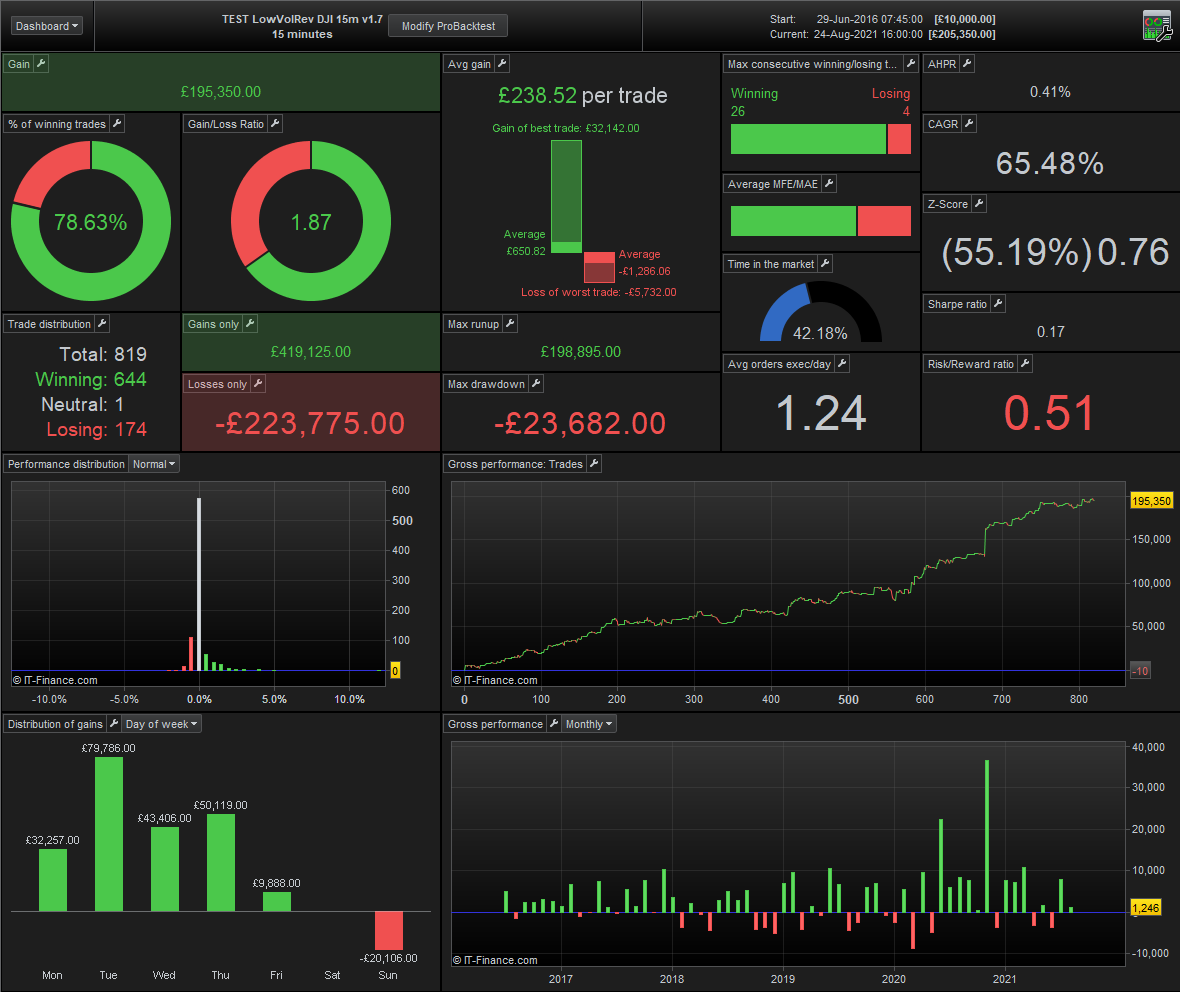This screenshot has height=992, width=1180.
Task: Click the Max drawdown wrench icon
Action: [x=536, y=384]
